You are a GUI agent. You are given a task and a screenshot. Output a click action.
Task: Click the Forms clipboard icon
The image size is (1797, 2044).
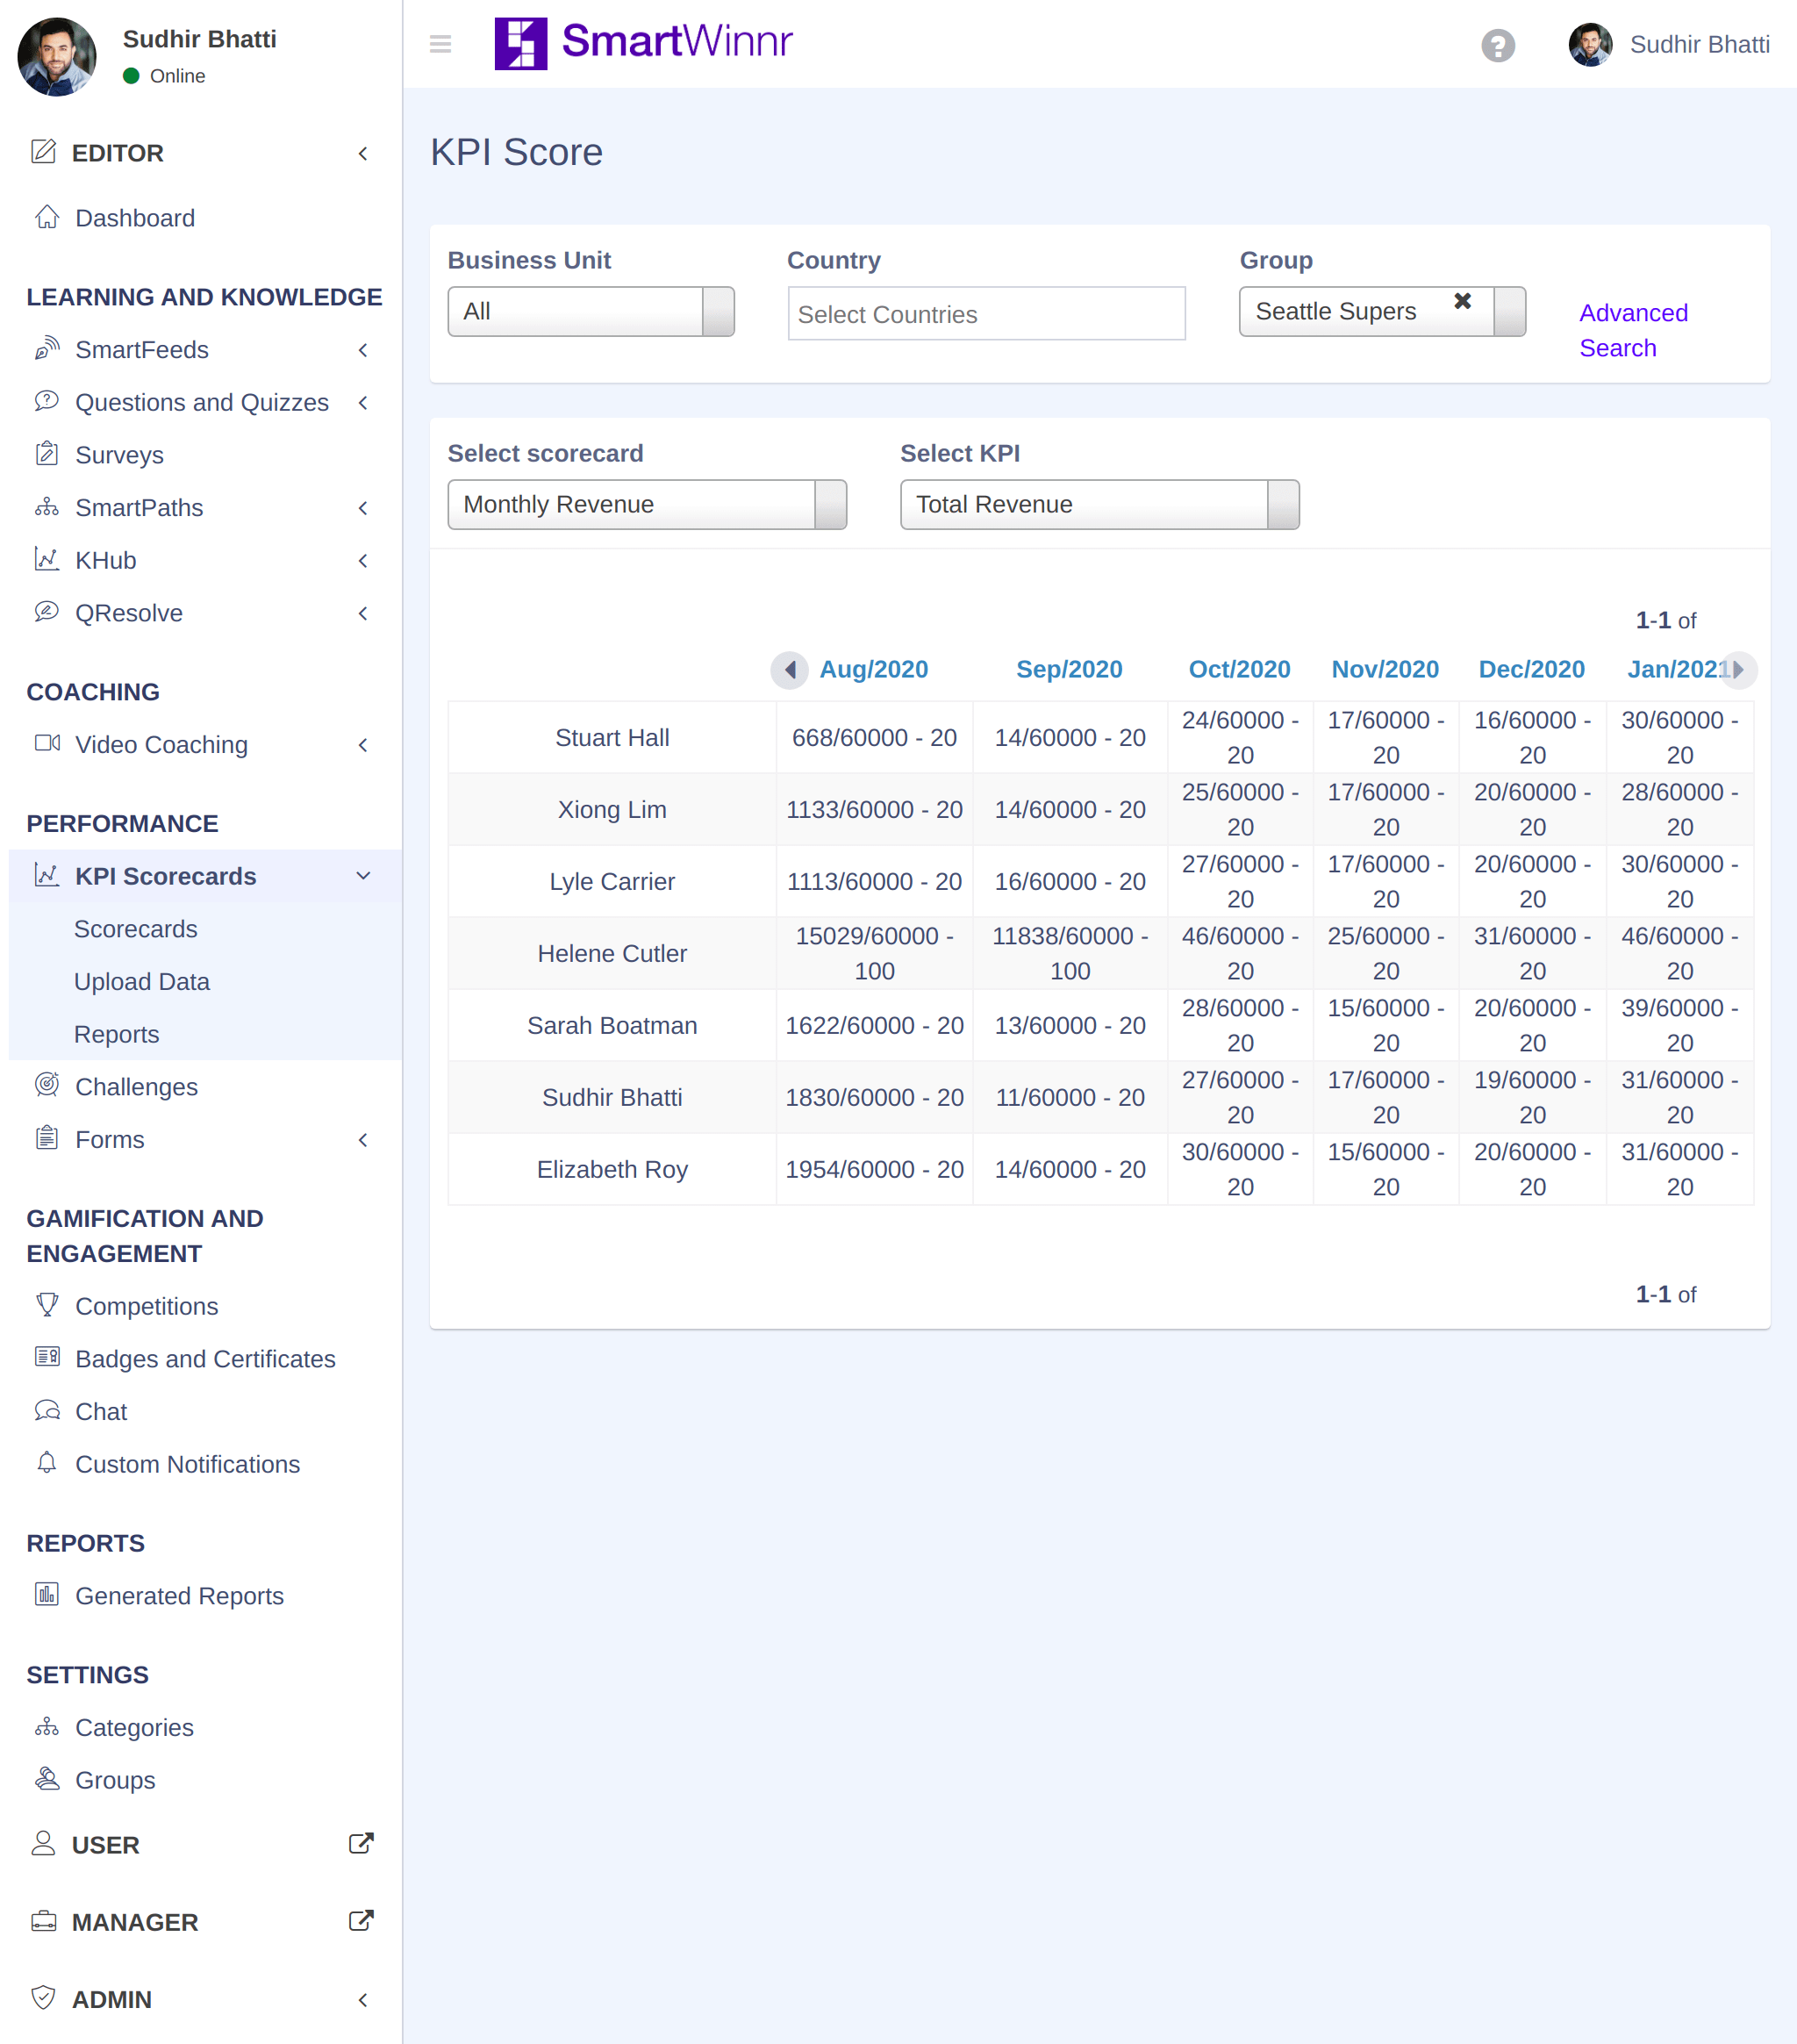pos(47,1138)
